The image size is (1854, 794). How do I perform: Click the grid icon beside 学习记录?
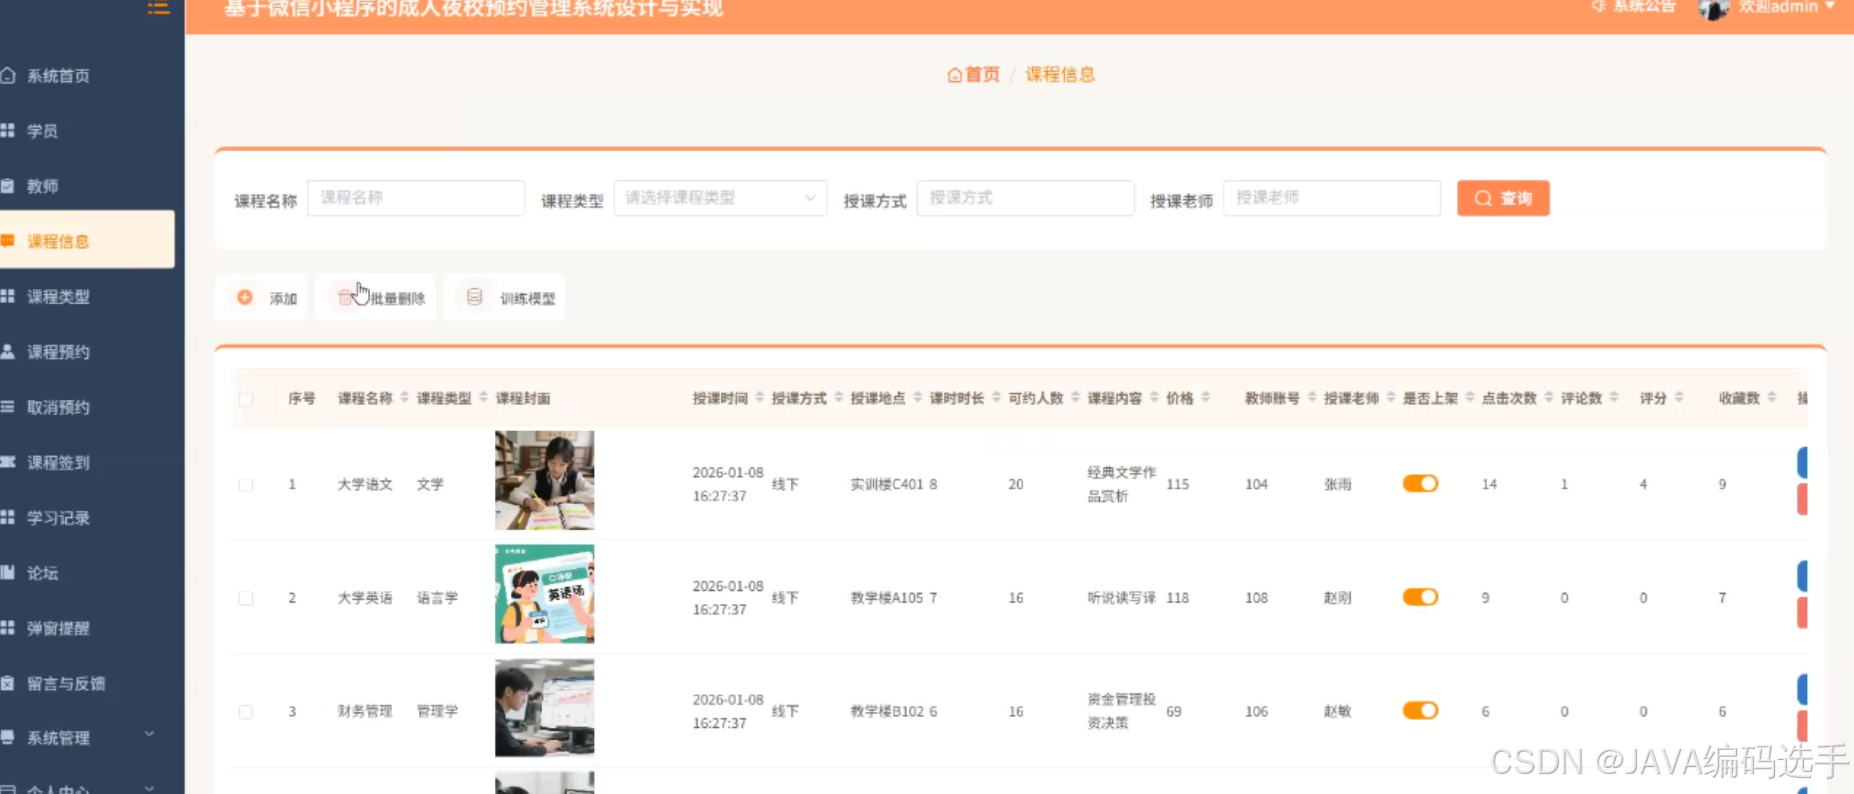(8, 517)
